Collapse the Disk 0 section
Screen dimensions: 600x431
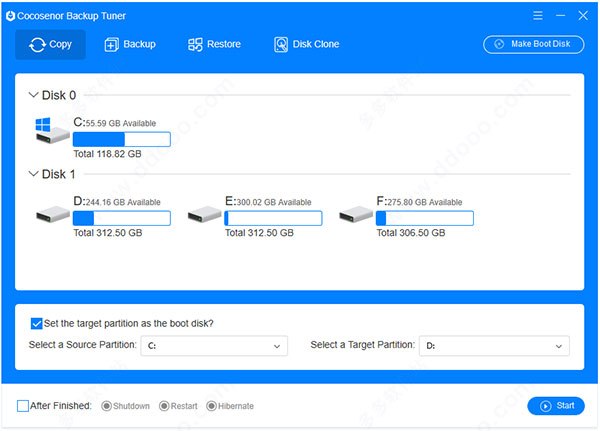tap(33, 95)
